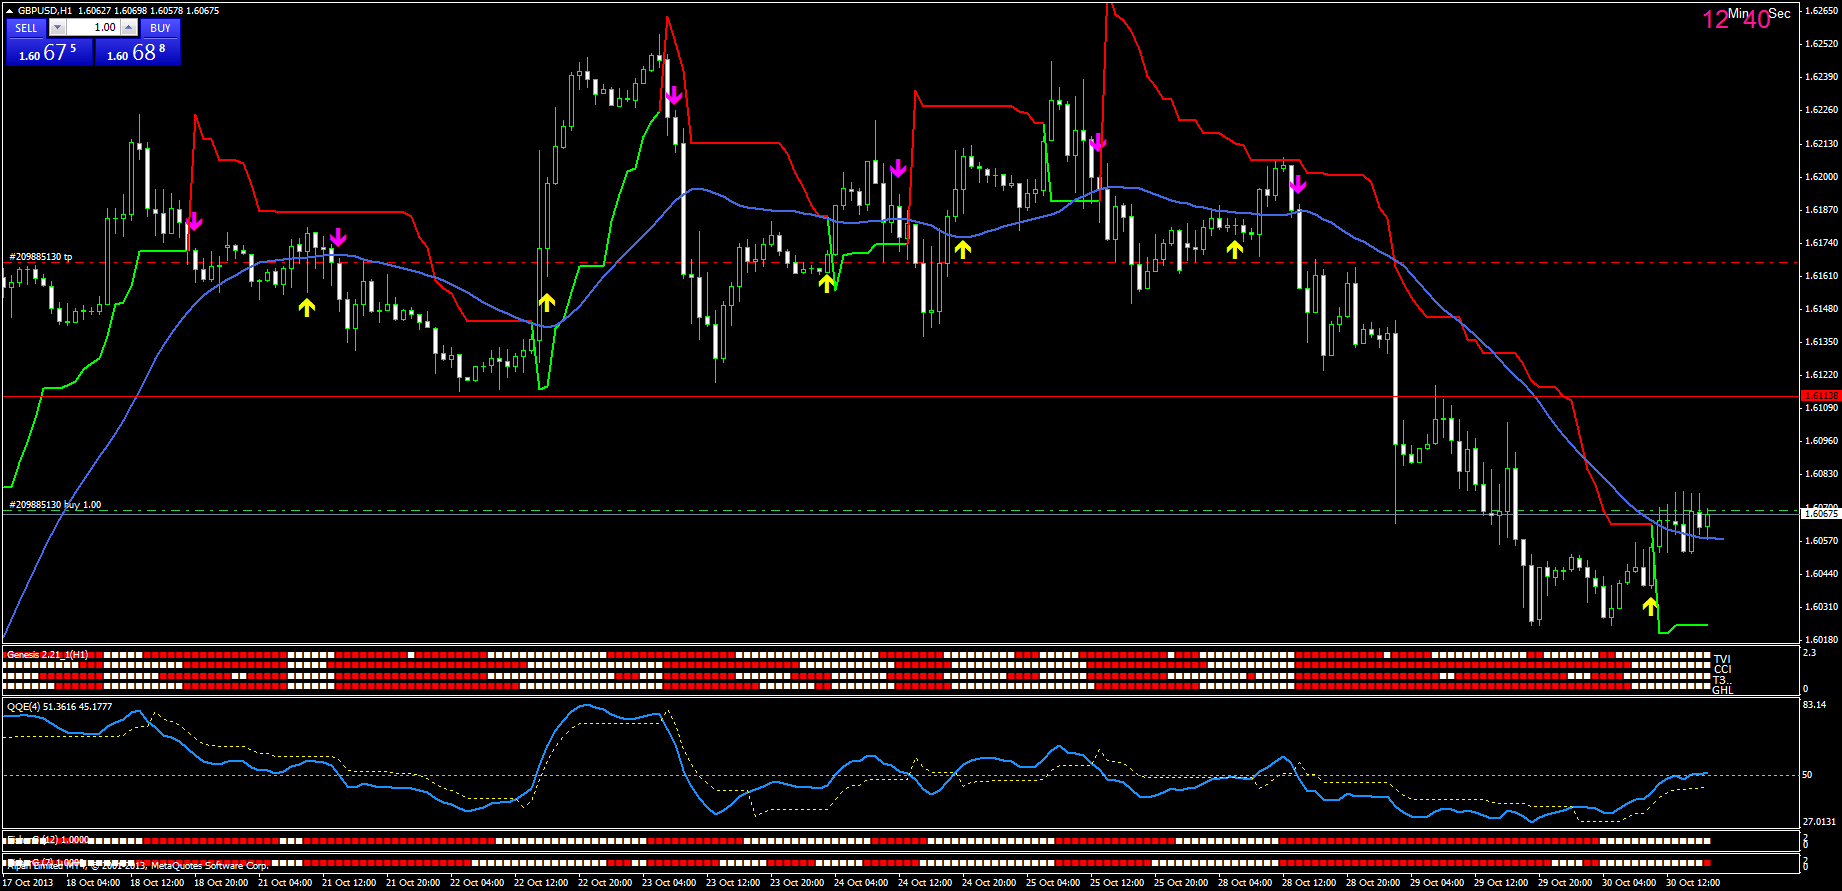Click the '17 Oct 2013' time axis label
The height and width of the screenshot is (891, 1842).
coord(29,883)
